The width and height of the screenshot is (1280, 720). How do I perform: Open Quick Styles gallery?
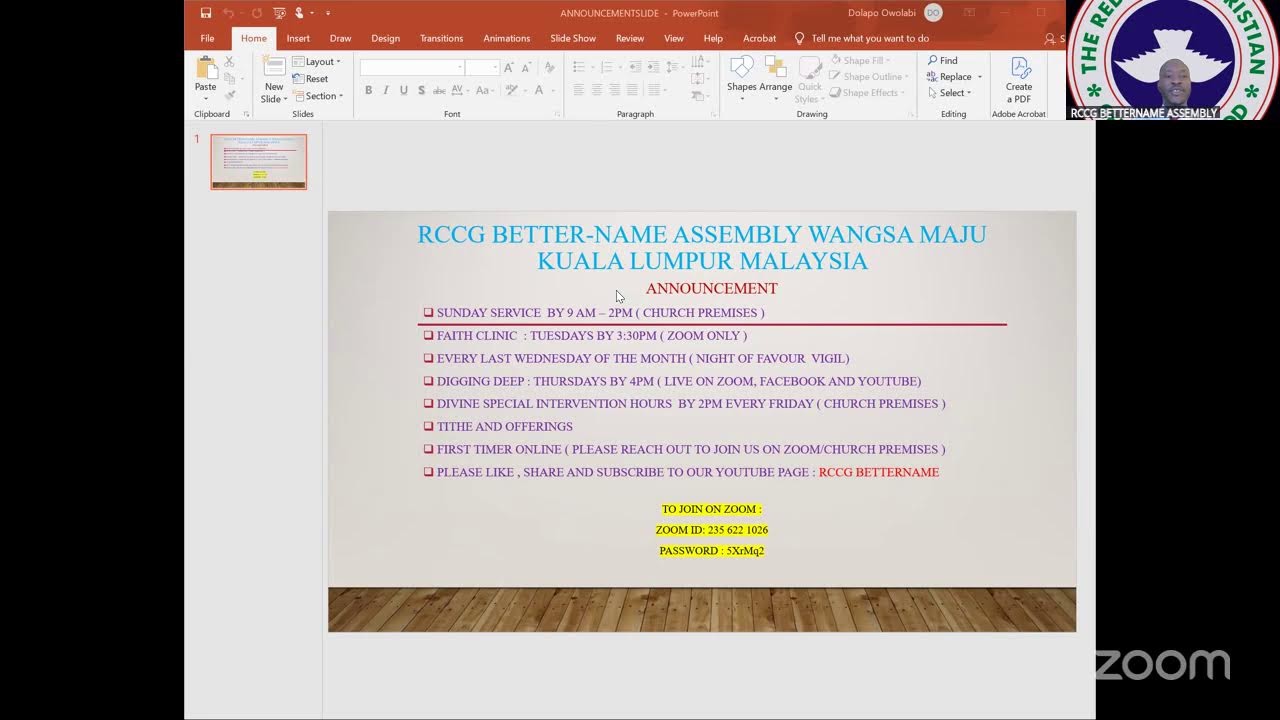coord(809,79)
